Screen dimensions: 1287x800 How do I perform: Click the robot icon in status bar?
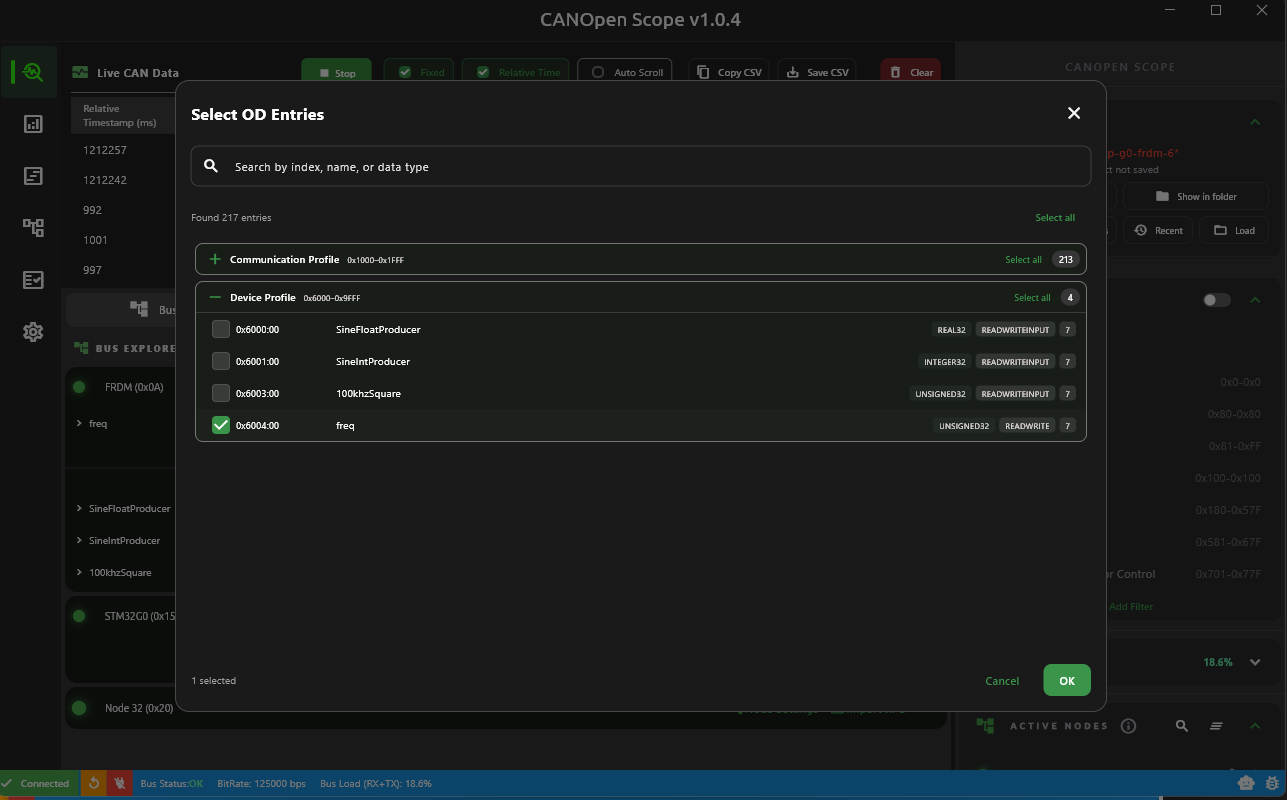[1246, 783]
